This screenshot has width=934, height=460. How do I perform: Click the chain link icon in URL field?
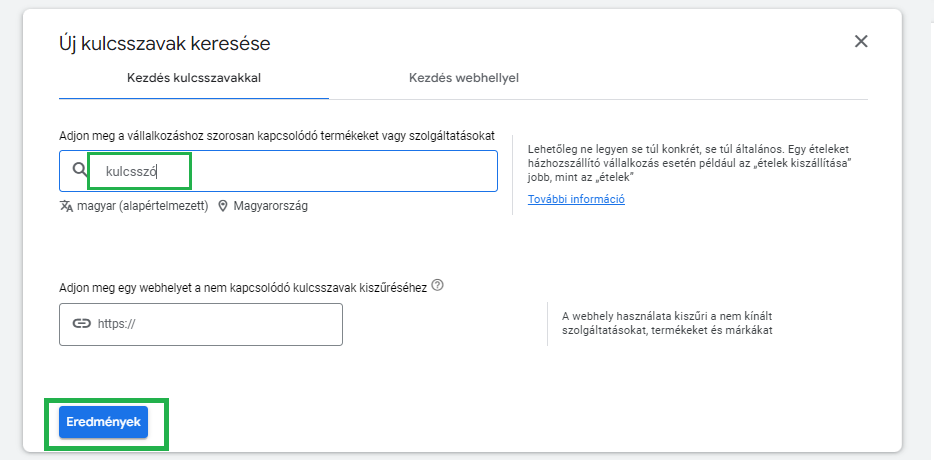(81, 324)
